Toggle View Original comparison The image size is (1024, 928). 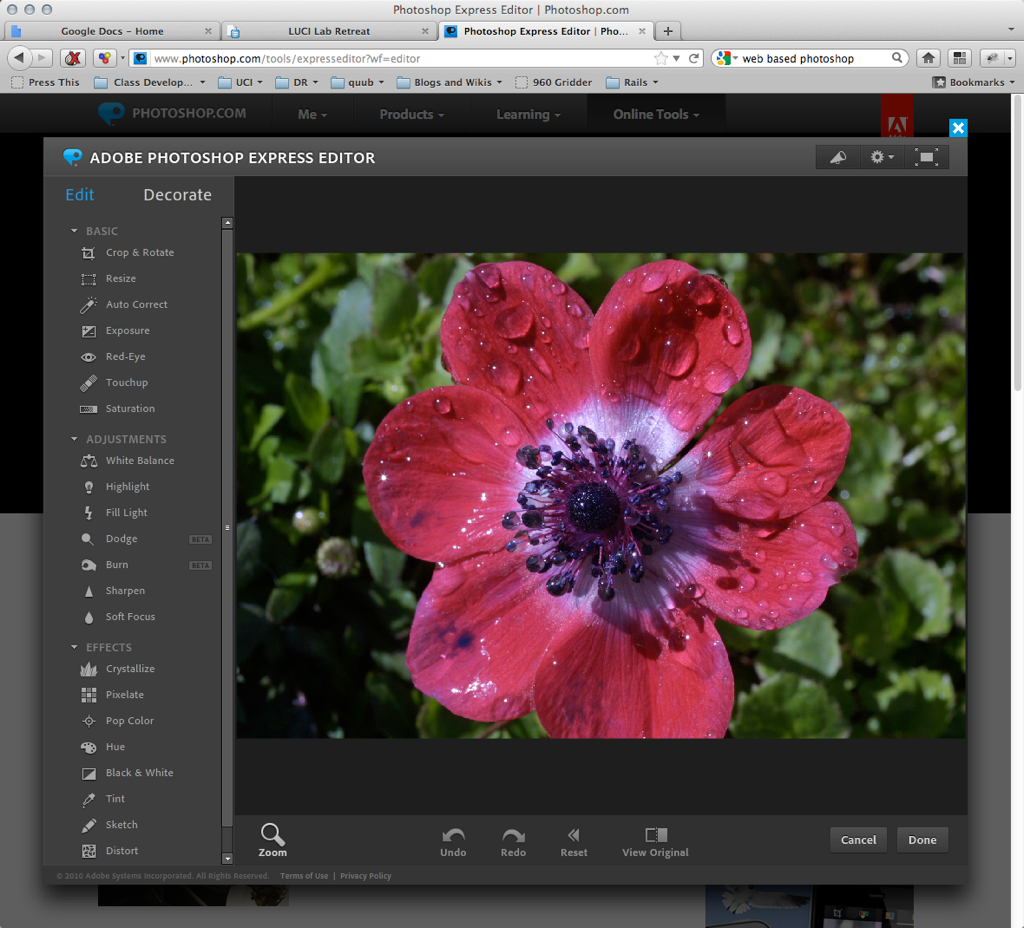point(655,840)
